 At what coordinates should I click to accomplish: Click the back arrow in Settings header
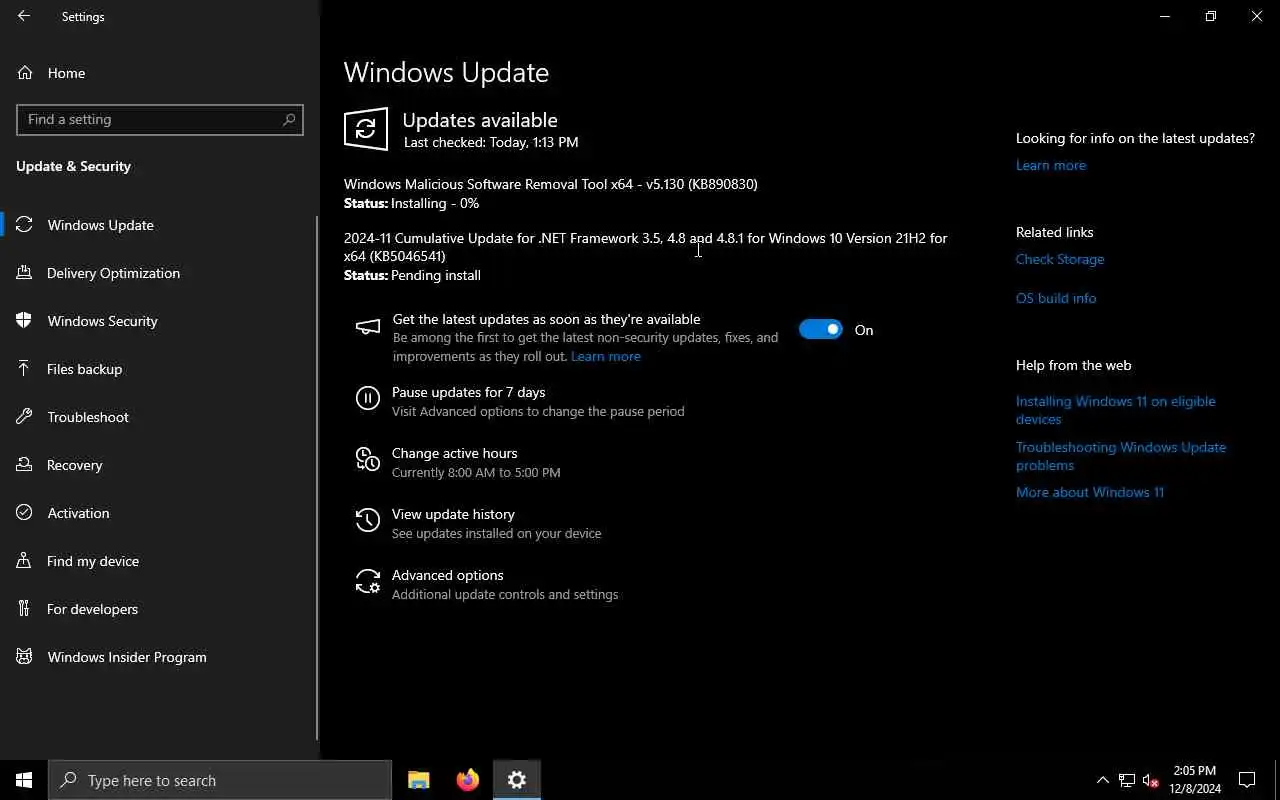coord(24,16)
